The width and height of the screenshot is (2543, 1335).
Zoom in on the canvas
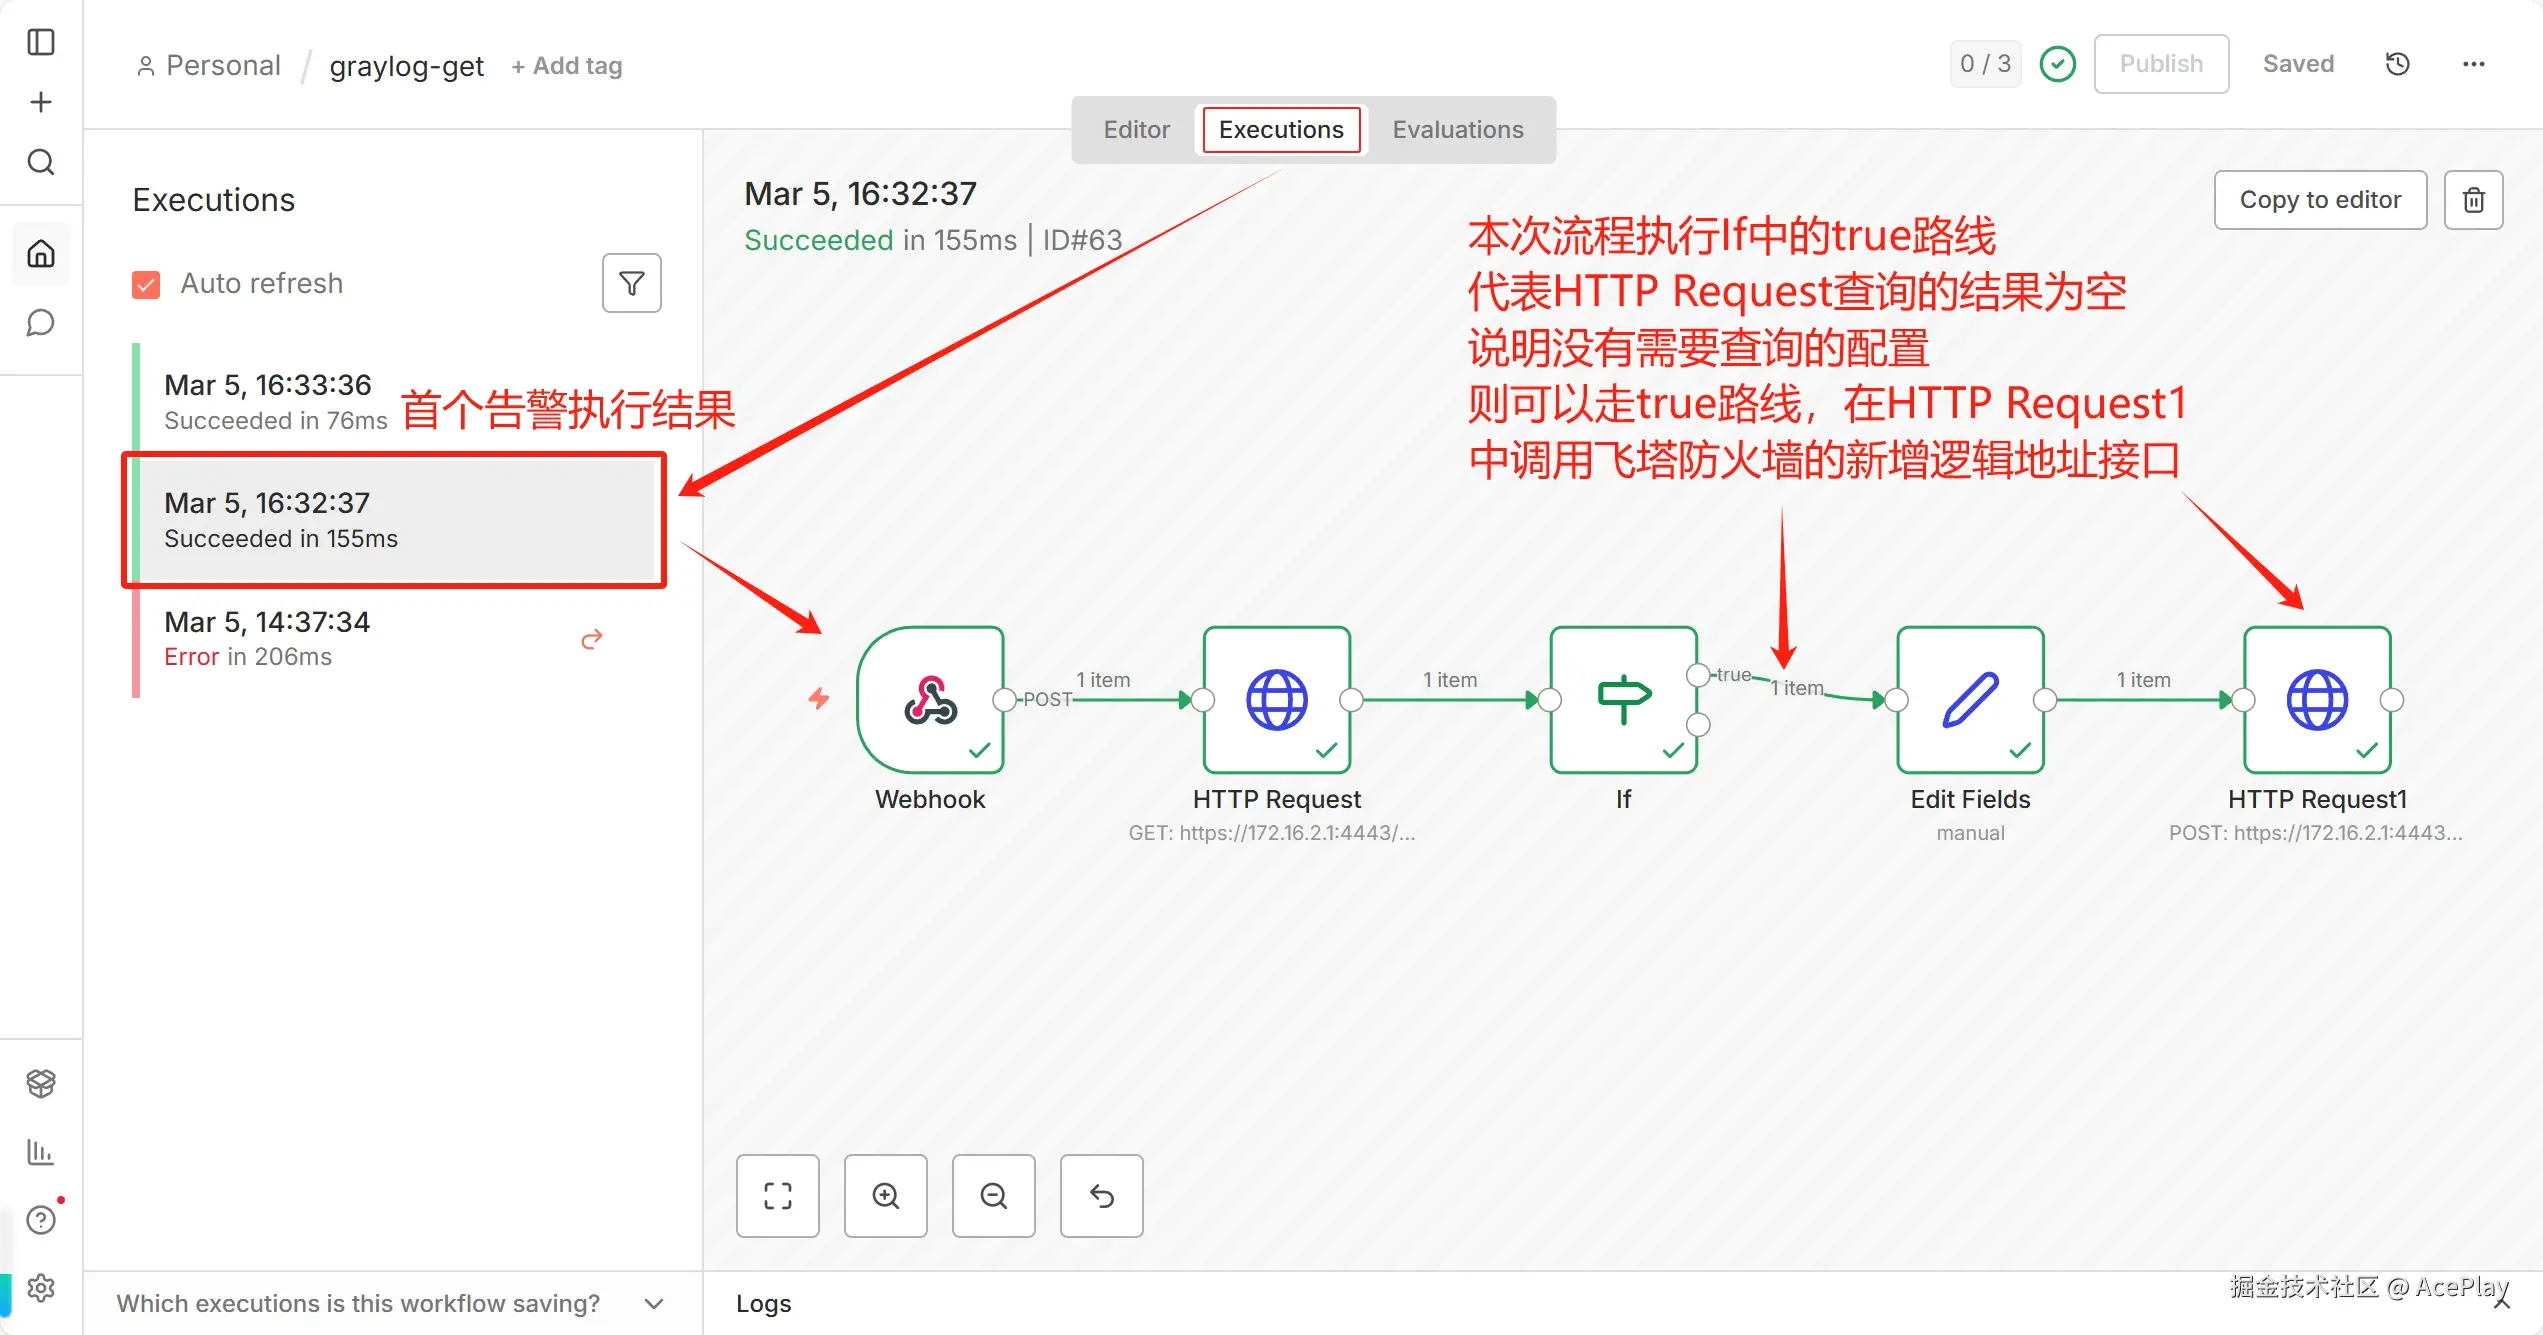885,1196
